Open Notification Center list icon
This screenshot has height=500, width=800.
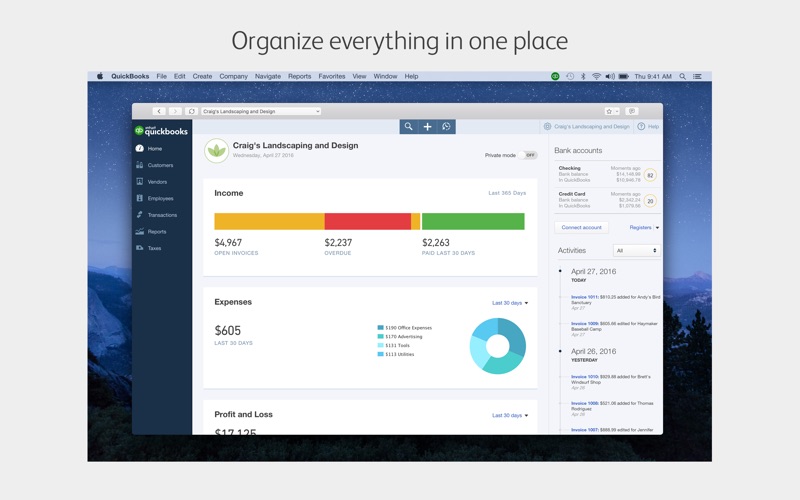tap(697, 76)
